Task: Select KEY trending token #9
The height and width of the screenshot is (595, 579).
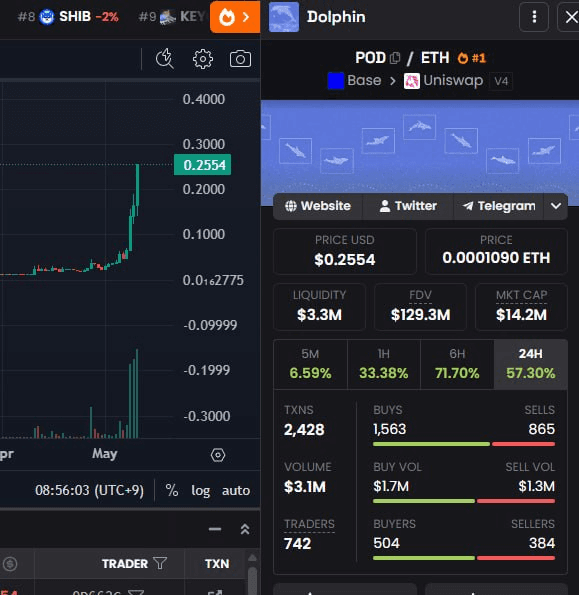Action: pyautogui.click(x=171, y=17)
